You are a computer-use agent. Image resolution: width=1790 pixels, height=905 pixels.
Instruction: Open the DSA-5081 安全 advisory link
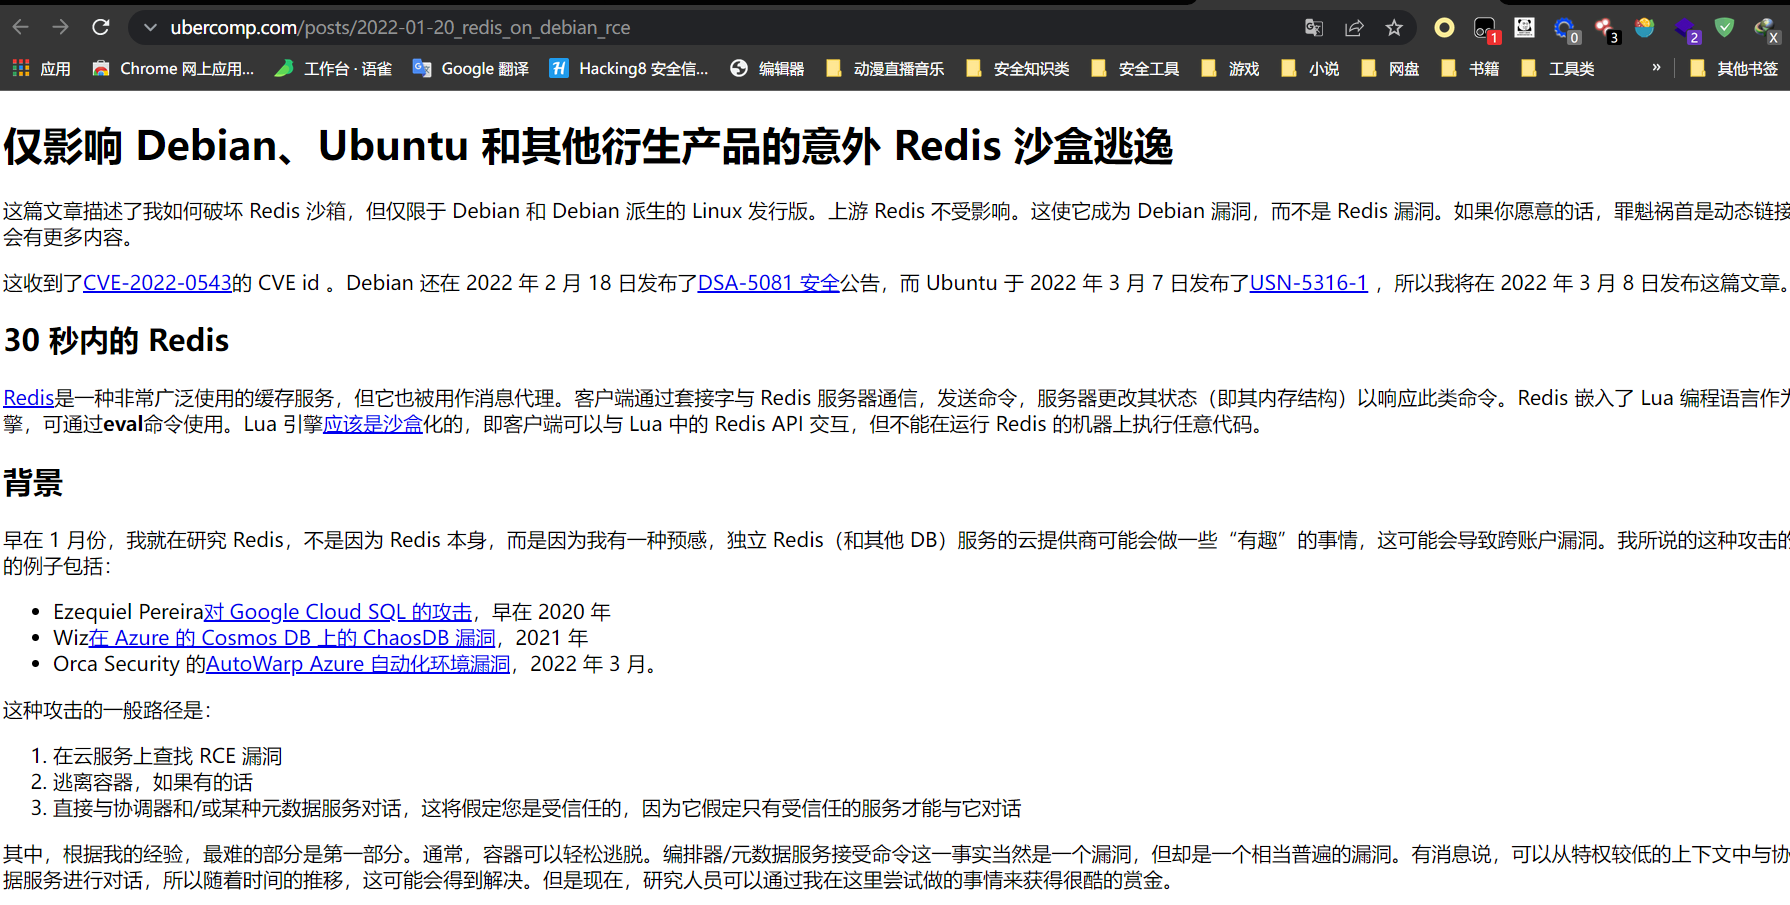point(769,283)
